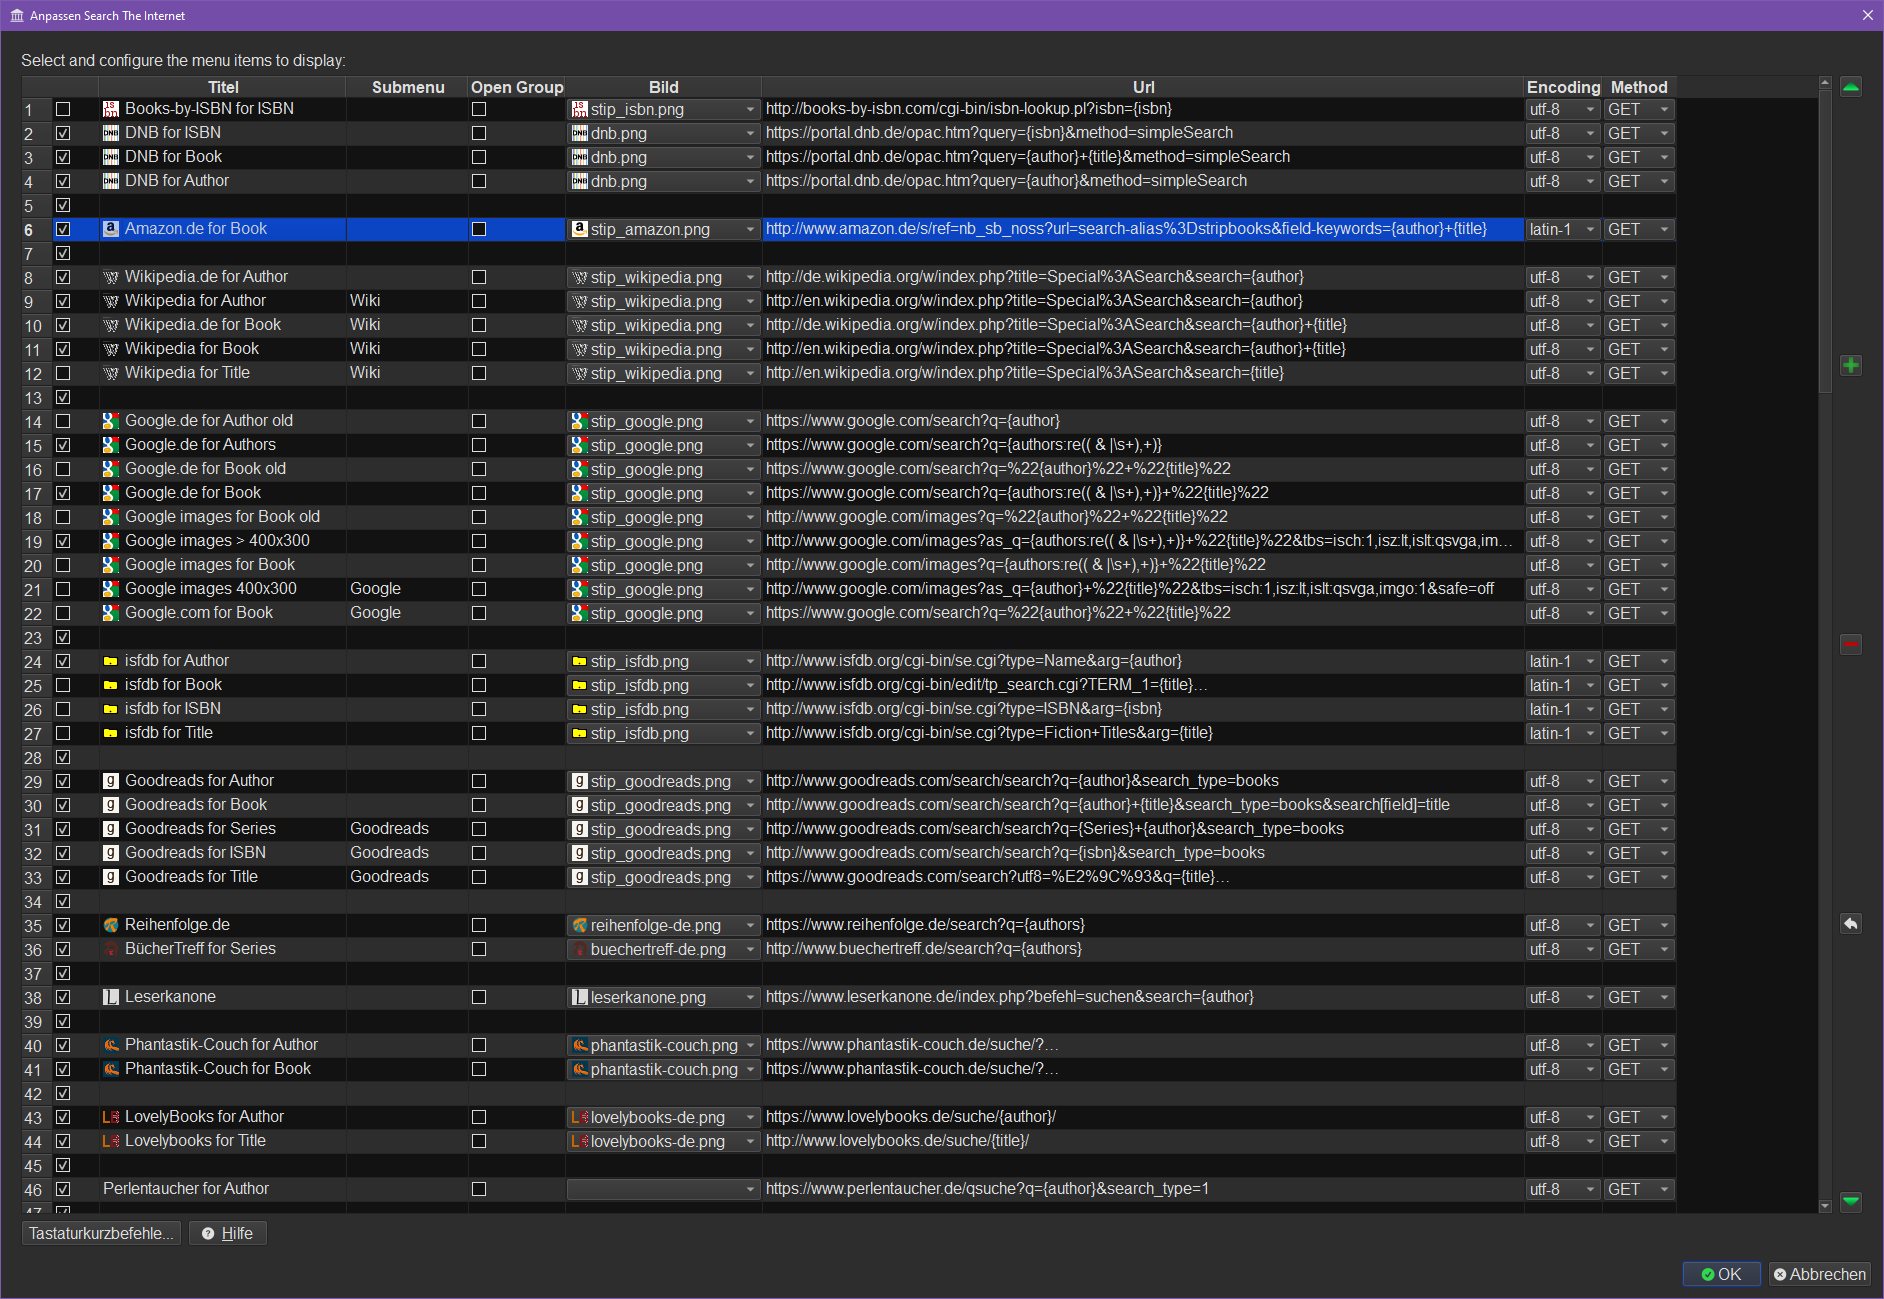This screenshot has width=1884, height=1299.
Task: Click the DNB for Author row icon
Action: click(x=111, y=181)
